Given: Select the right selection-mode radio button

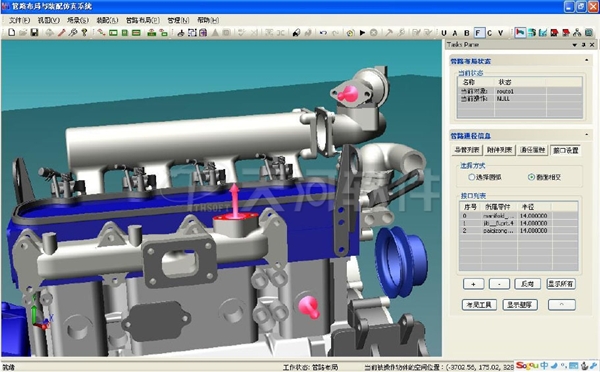Looking at the screenshot, I should pyautogui.click(x=531, y=177).
